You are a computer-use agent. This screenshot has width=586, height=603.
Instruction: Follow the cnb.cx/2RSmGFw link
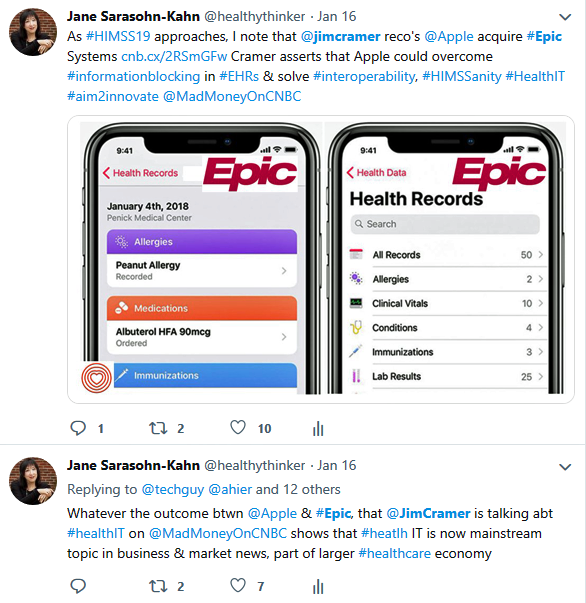click(x=174, y=56)
